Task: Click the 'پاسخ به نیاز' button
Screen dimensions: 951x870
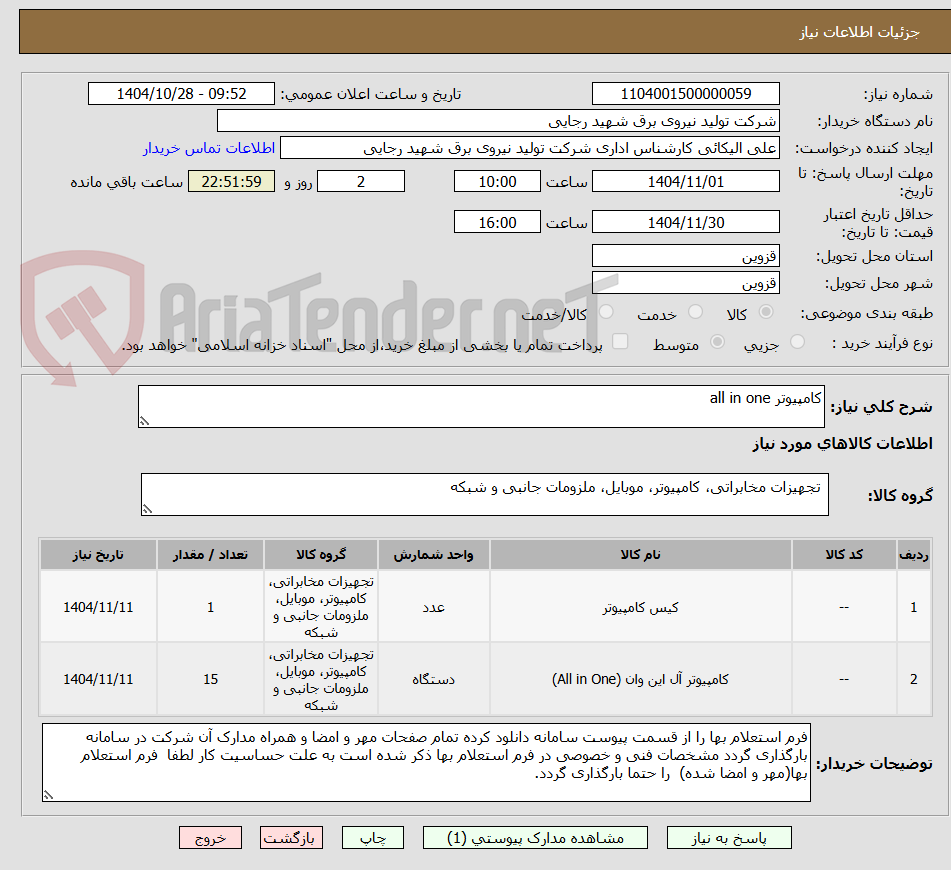Action: point(728,838)
